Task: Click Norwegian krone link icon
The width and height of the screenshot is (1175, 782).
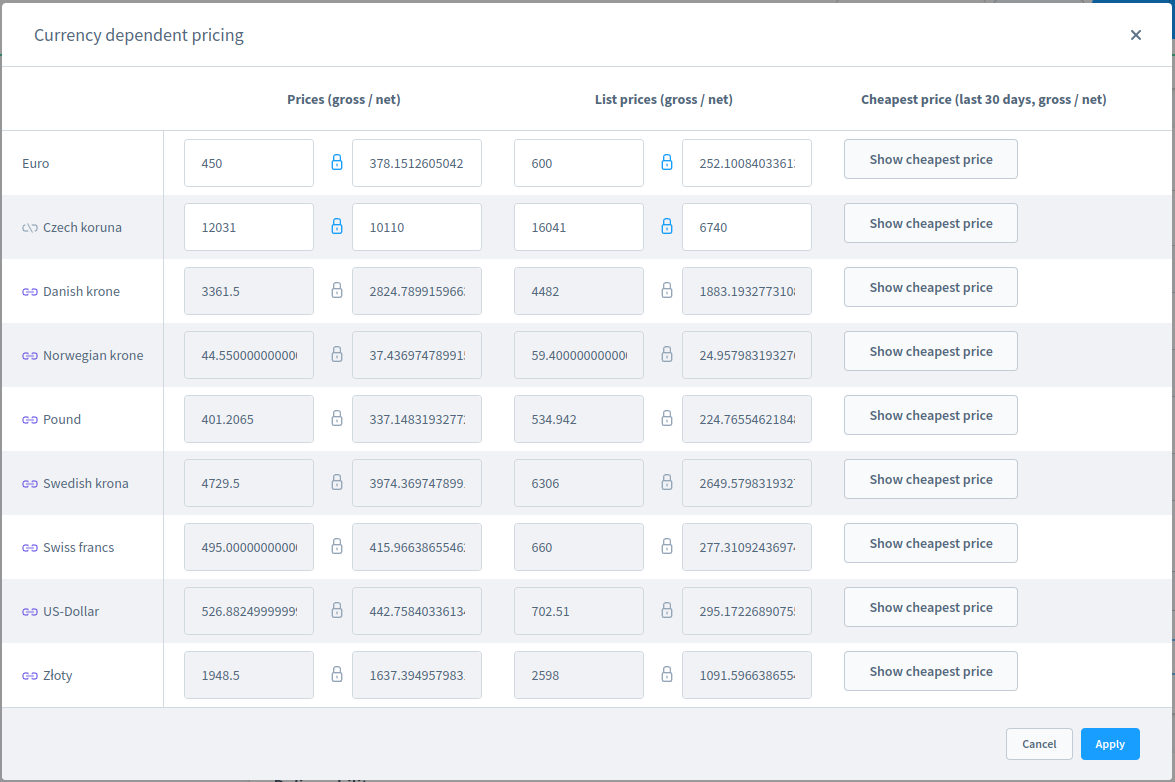Action: click(x=30, y=356)
